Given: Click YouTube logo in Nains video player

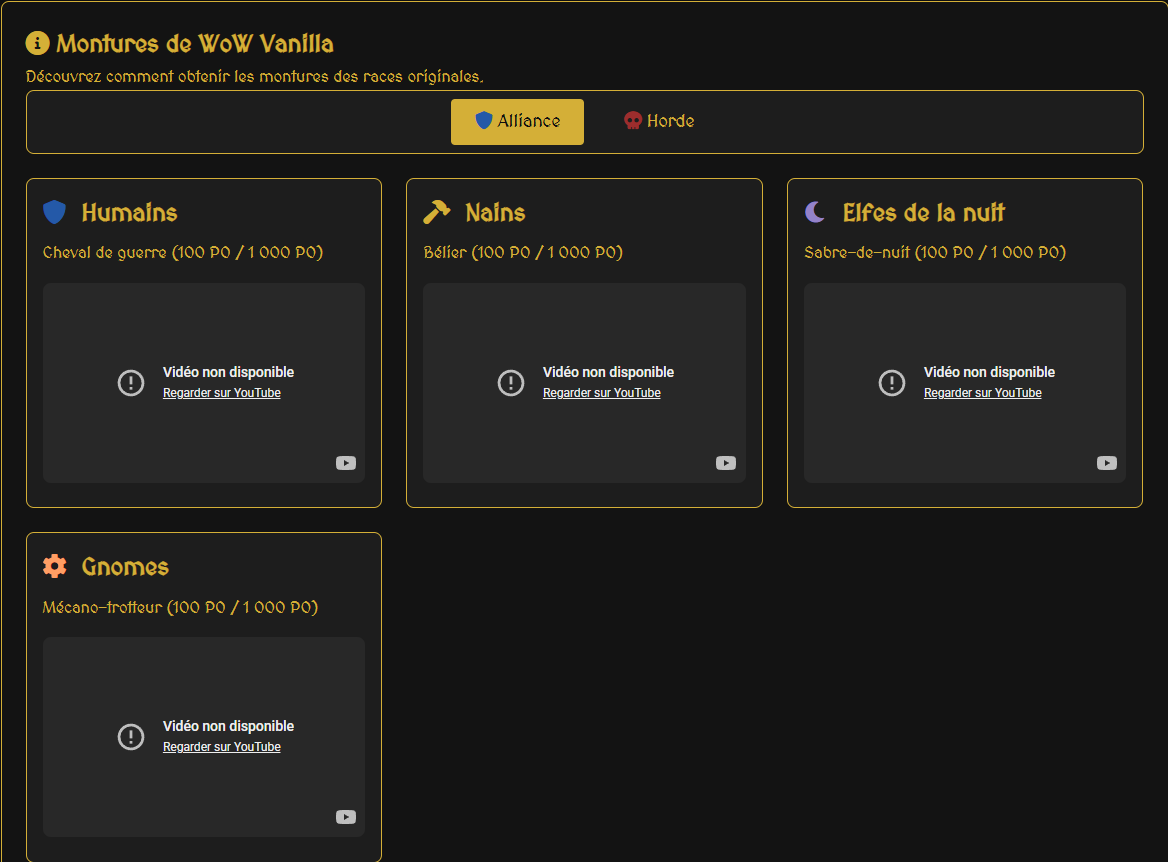Looking at the screenshot, I should pyautogui.click(x=726, y=463).
